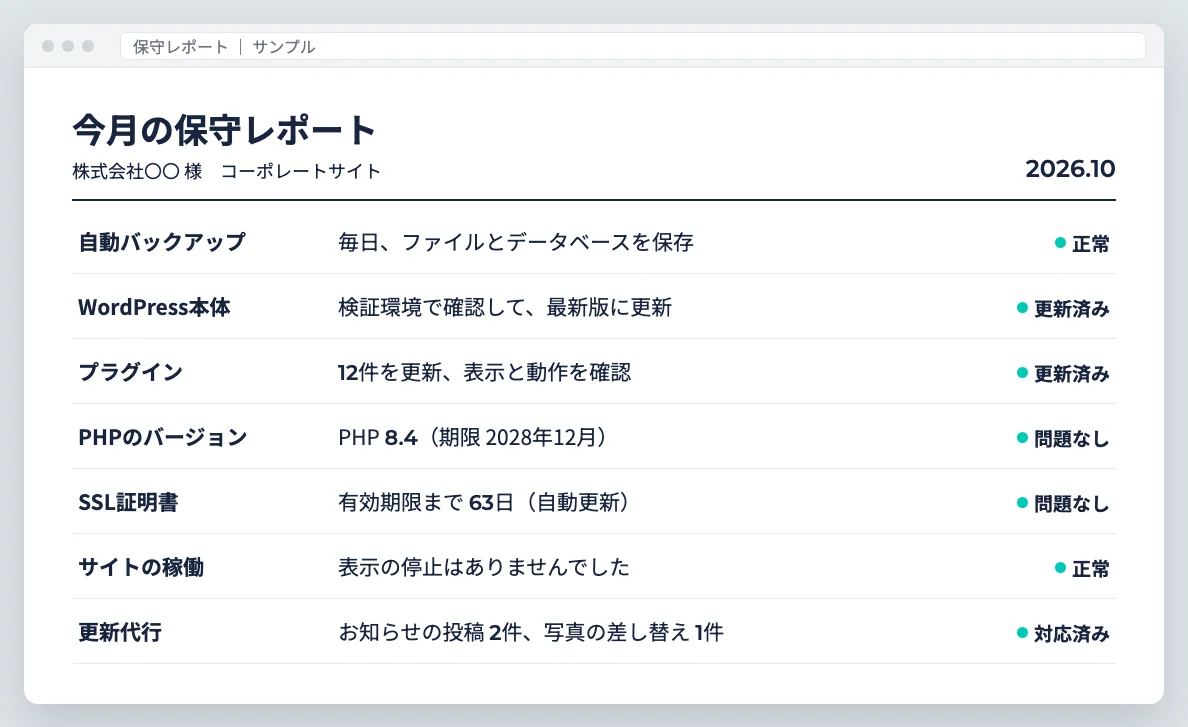Select the プラグイン row label
The image size is (1188, 727).
coord(131,373)
